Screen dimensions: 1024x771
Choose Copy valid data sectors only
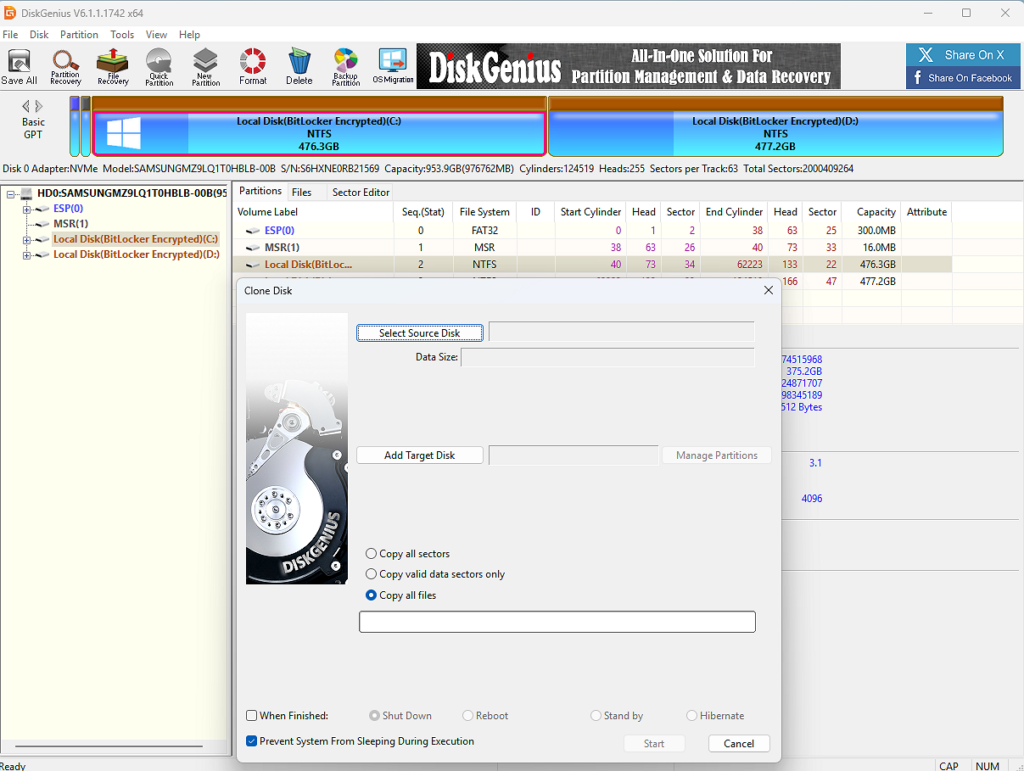[x=372, y=575]
